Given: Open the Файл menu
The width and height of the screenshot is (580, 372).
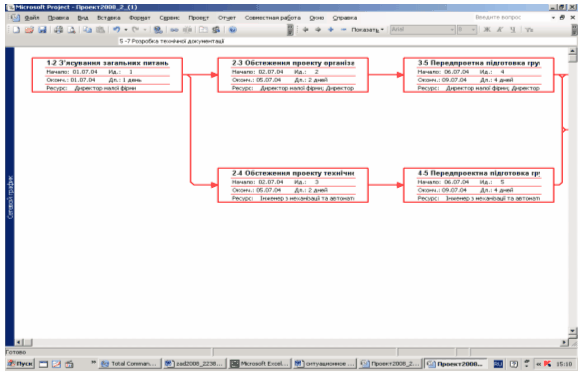Looking at the screenshot, I should [31, 18].
